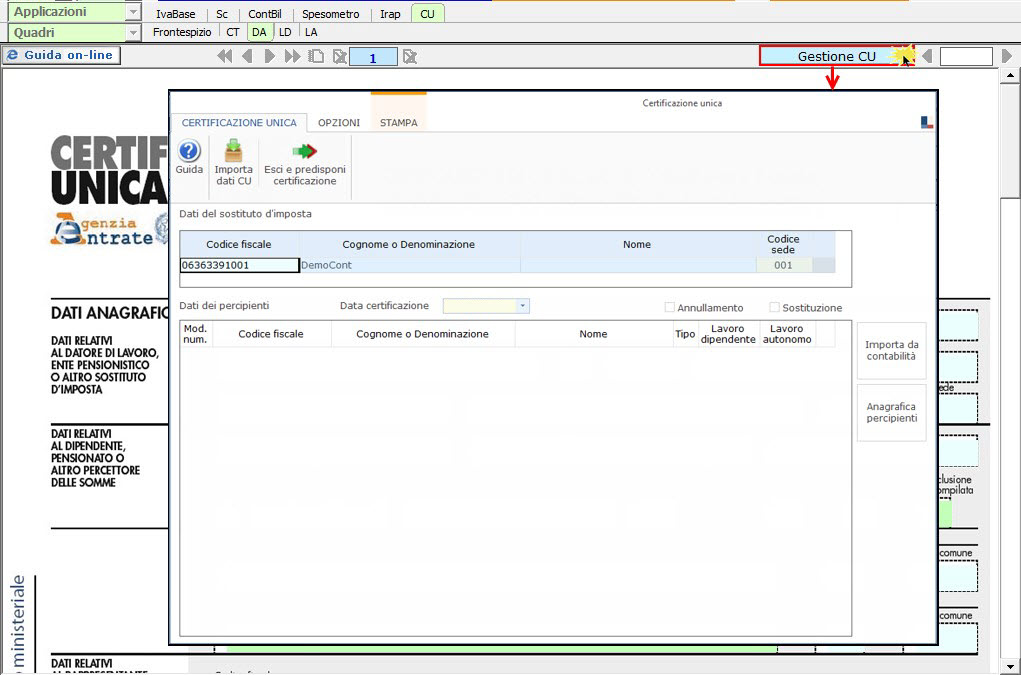Screen dimensions: 1021x675
Task: Click Esci e predisponi certificazione icon
Action: click(x=305, y=164)
